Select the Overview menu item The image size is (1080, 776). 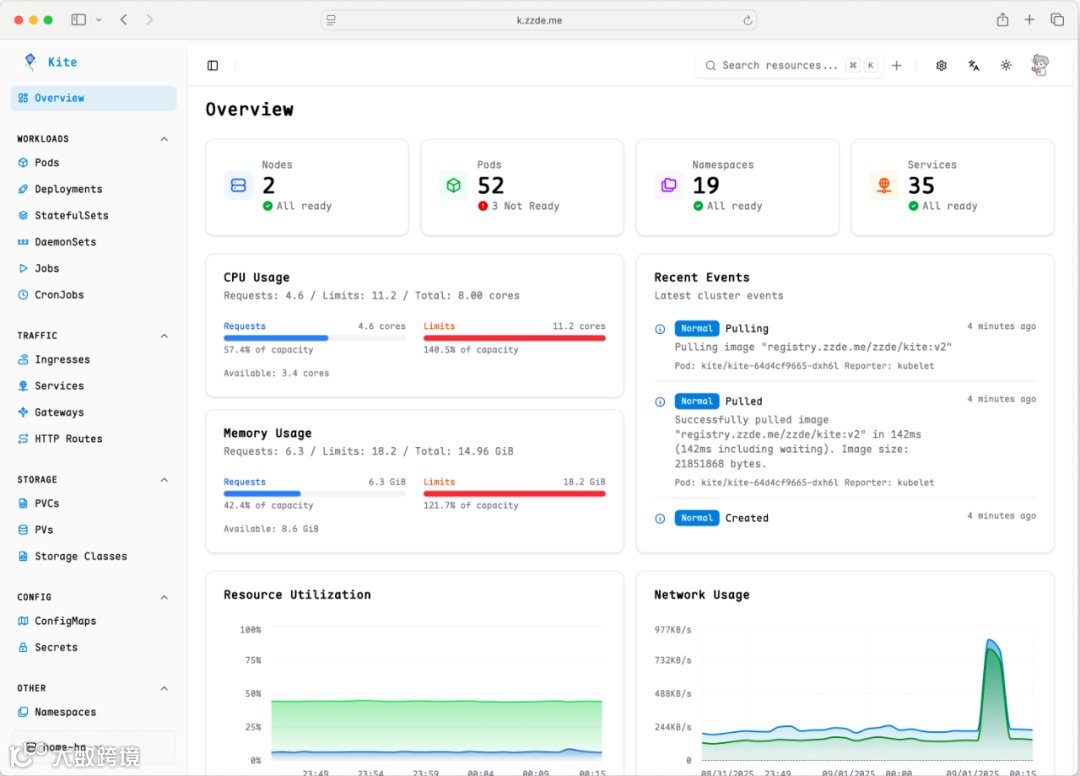(x=94, y=98)
